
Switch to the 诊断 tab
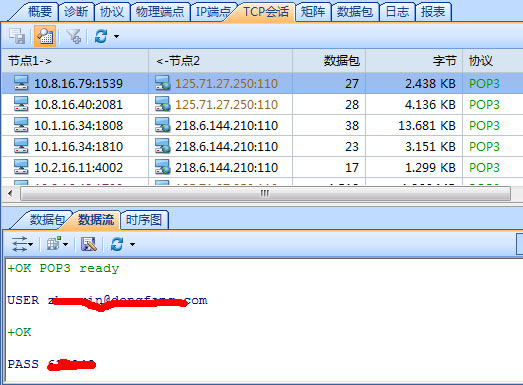point(76,12)
